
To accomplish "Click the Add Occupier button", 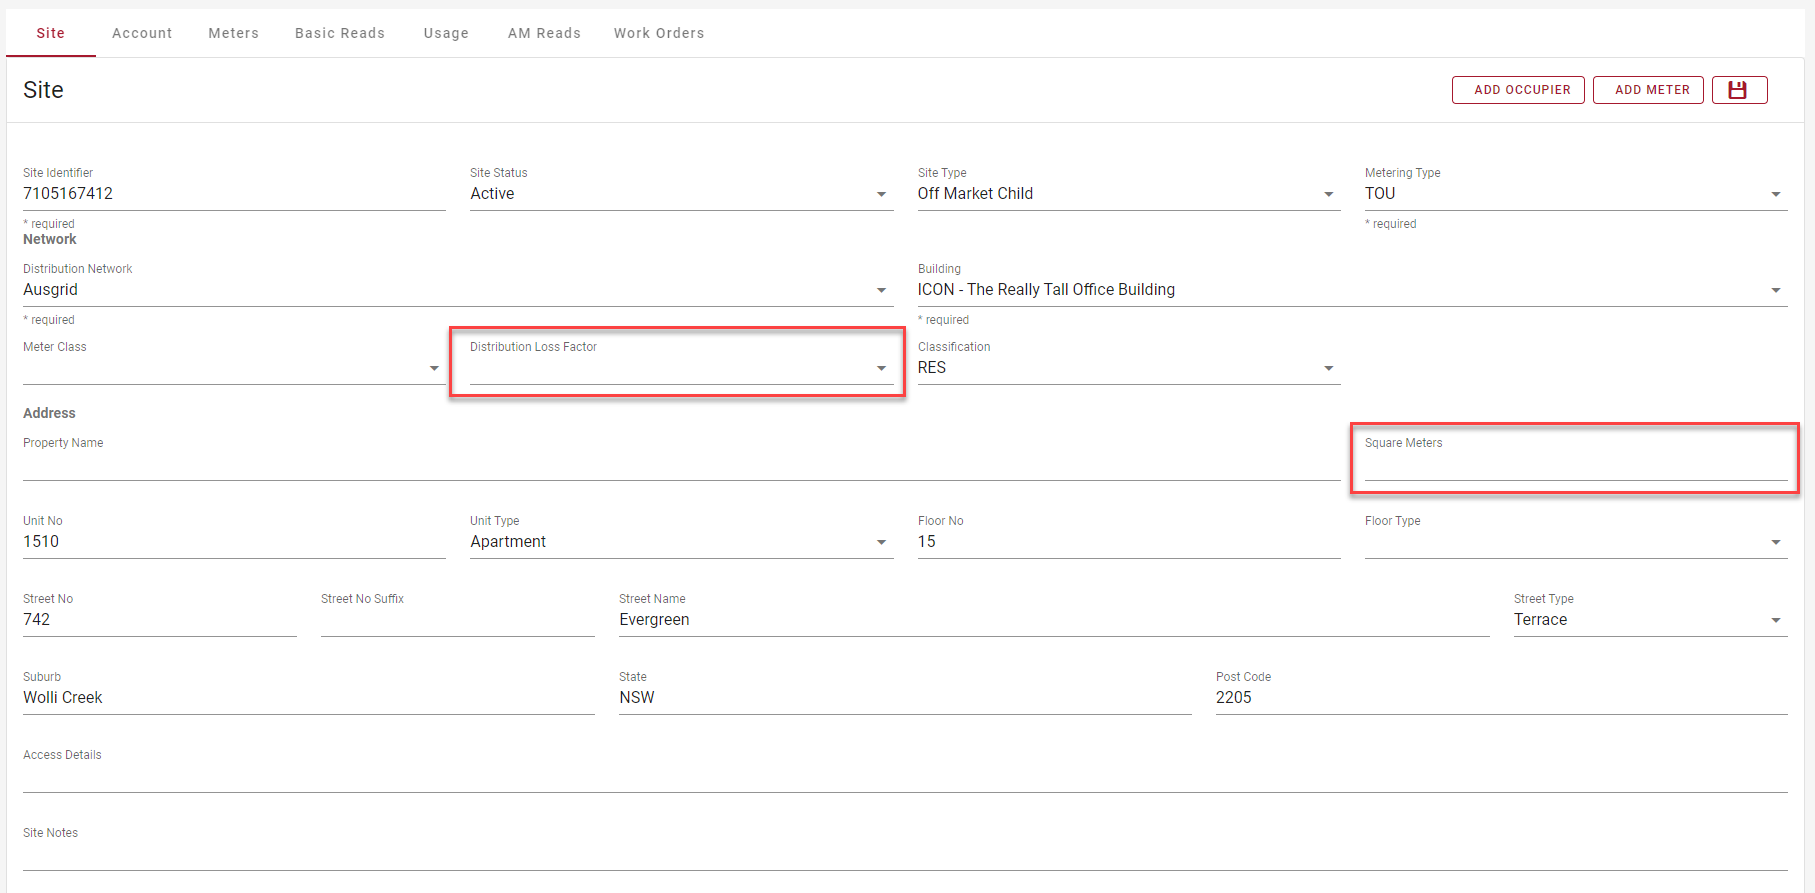I will (x=1518, y=90).
